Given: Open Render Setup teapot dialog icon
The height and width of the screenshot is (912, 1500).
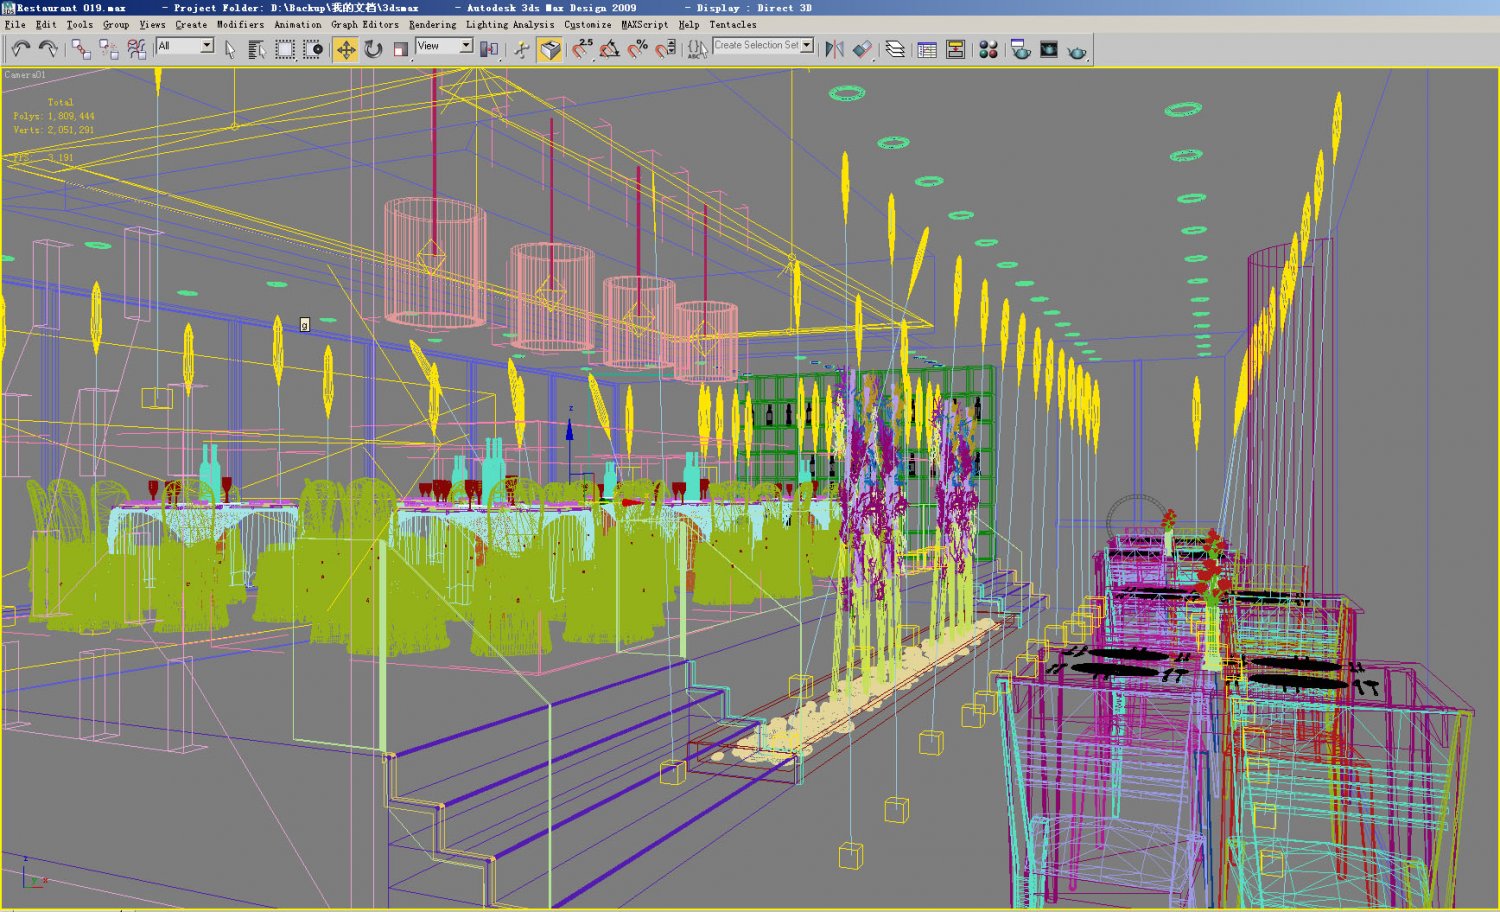Looking at the screenshot, I should pyautogui.click(x=1020, y=49).
